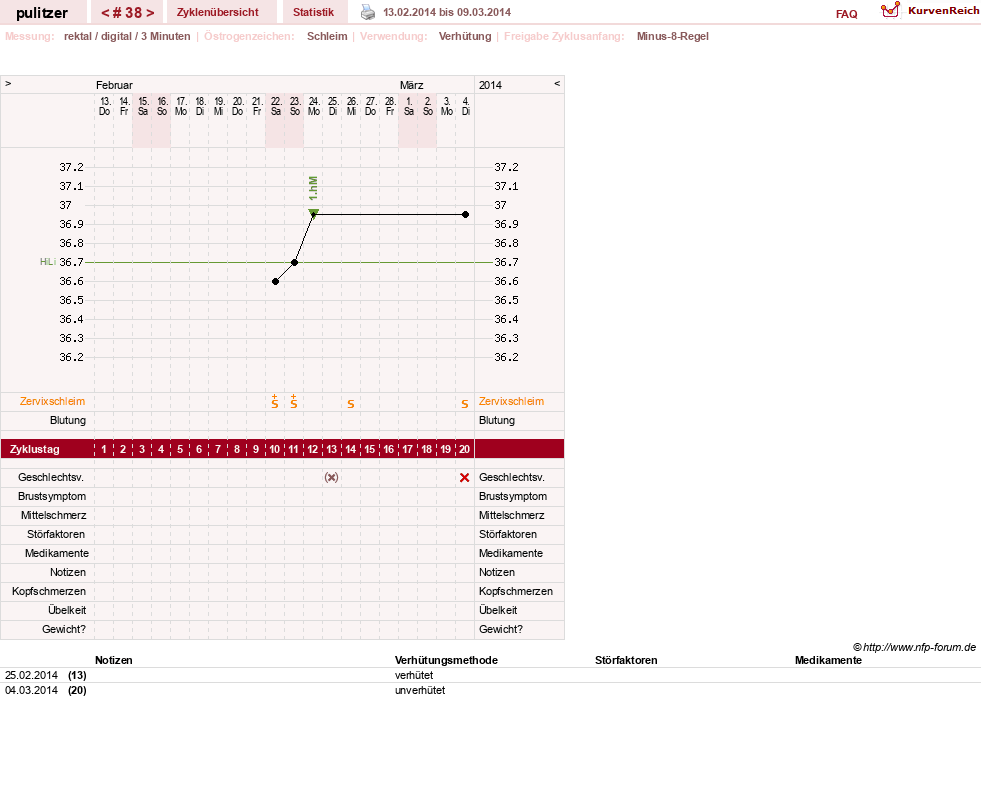Click the printer icon
The image size is (981, 799).
coord(368,12)
